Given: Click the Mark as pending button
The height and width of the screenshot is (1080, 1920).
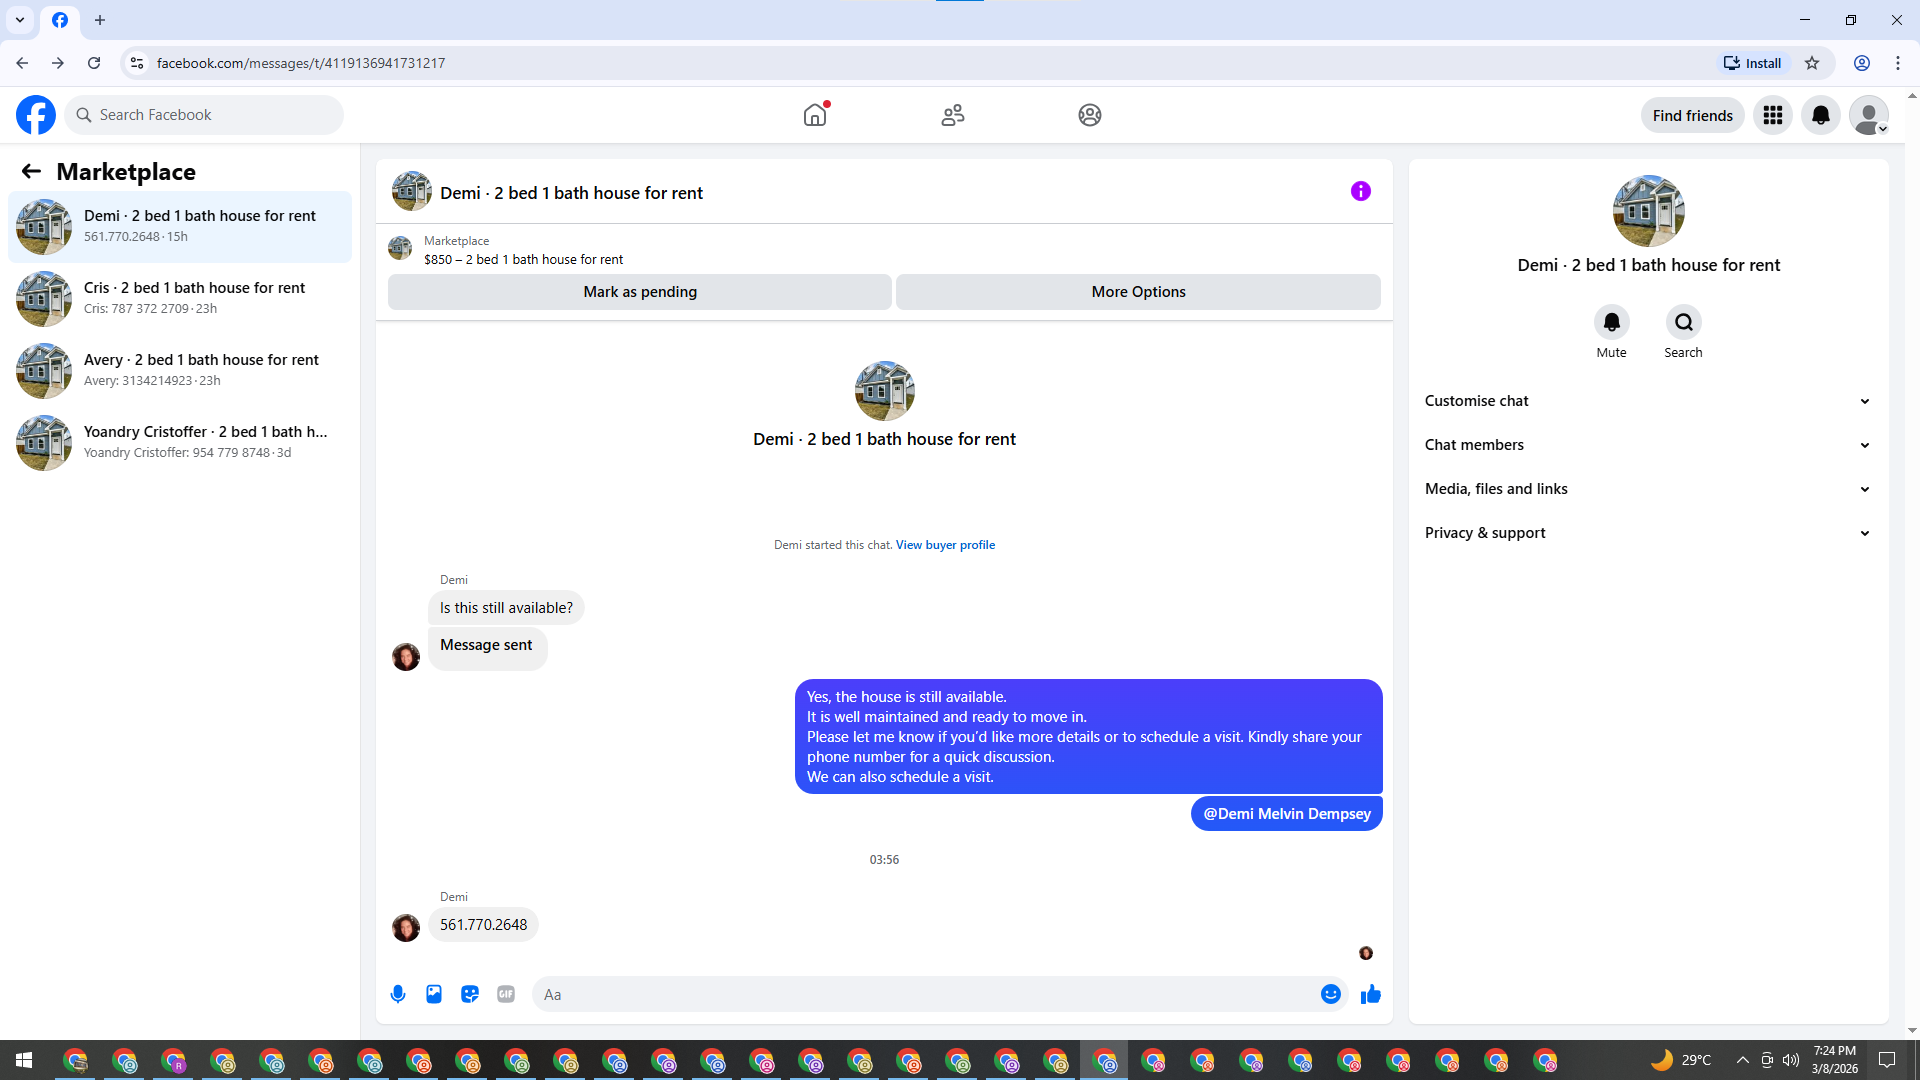Looking at the screenshot, I should 640,292.
